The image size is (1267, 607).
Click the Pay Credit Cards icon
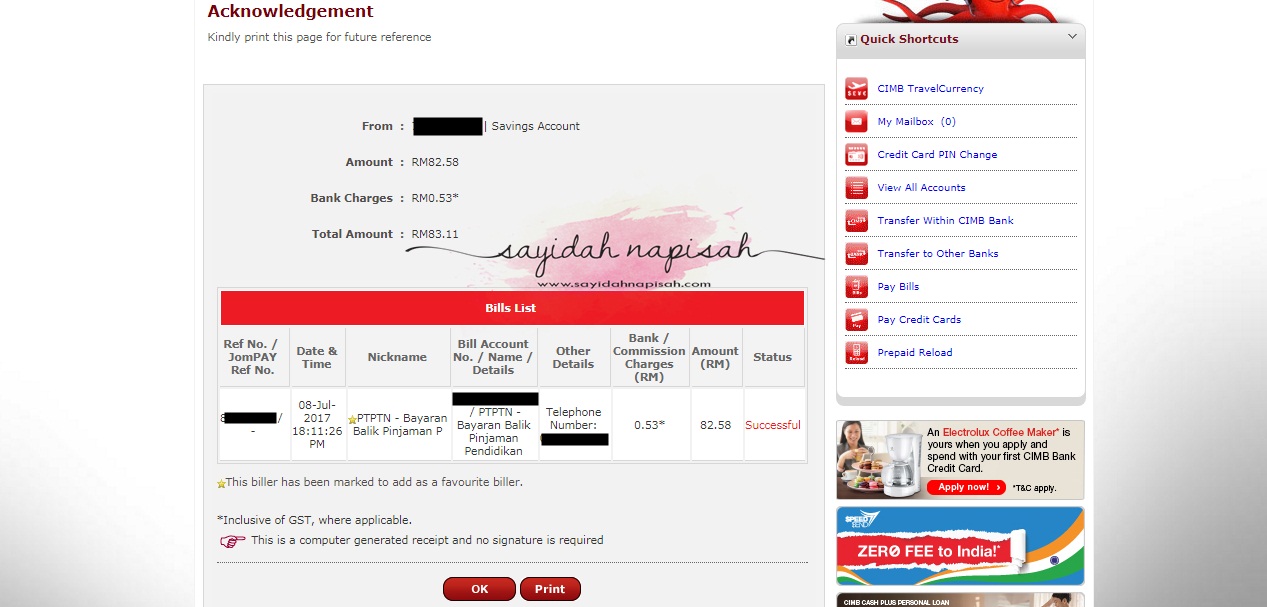856,319
